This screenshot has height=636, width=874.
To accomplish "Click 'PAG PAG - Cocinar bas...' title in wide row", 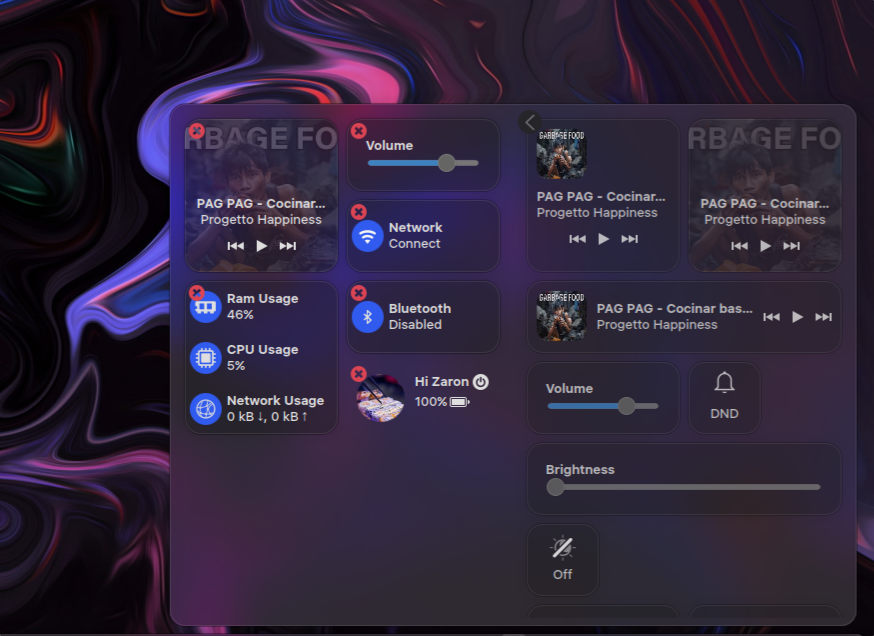I will point(674,309).
